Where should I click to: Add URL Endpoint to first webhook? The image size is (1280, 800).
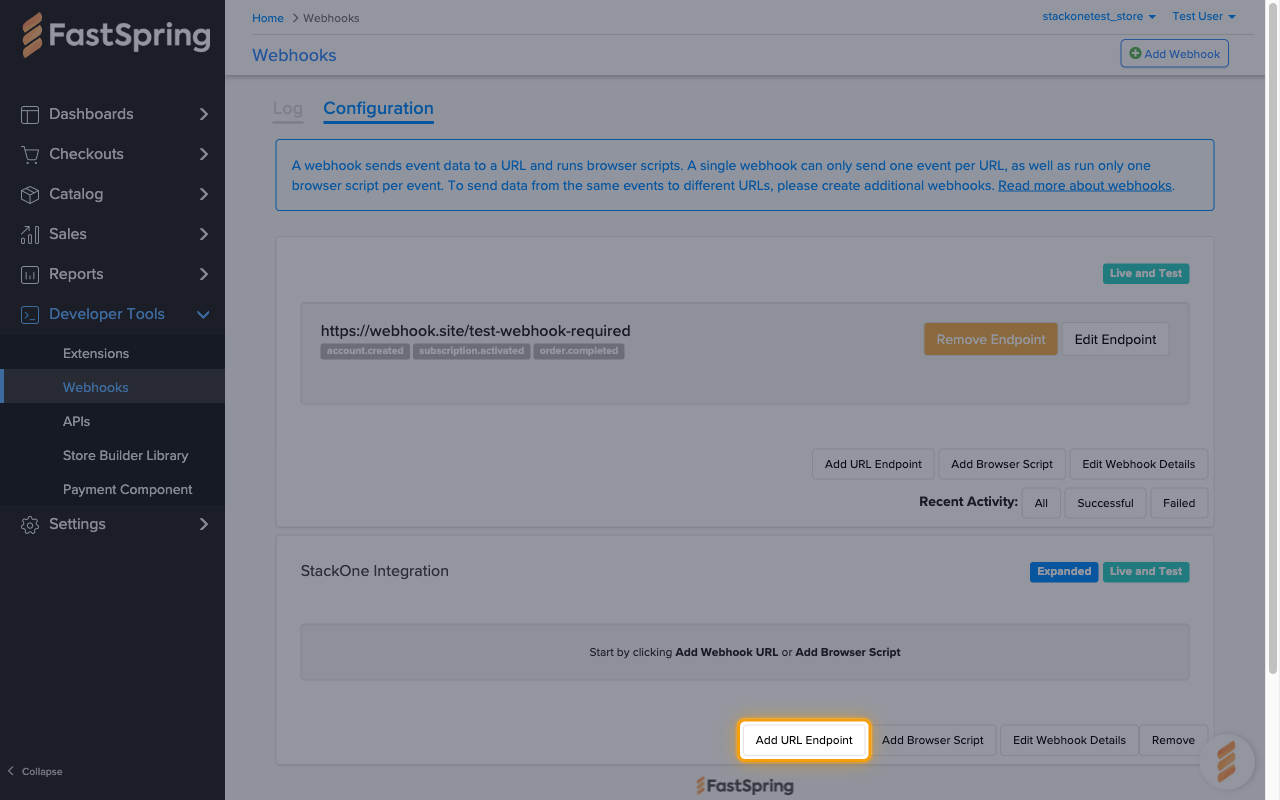coord(873,464)
